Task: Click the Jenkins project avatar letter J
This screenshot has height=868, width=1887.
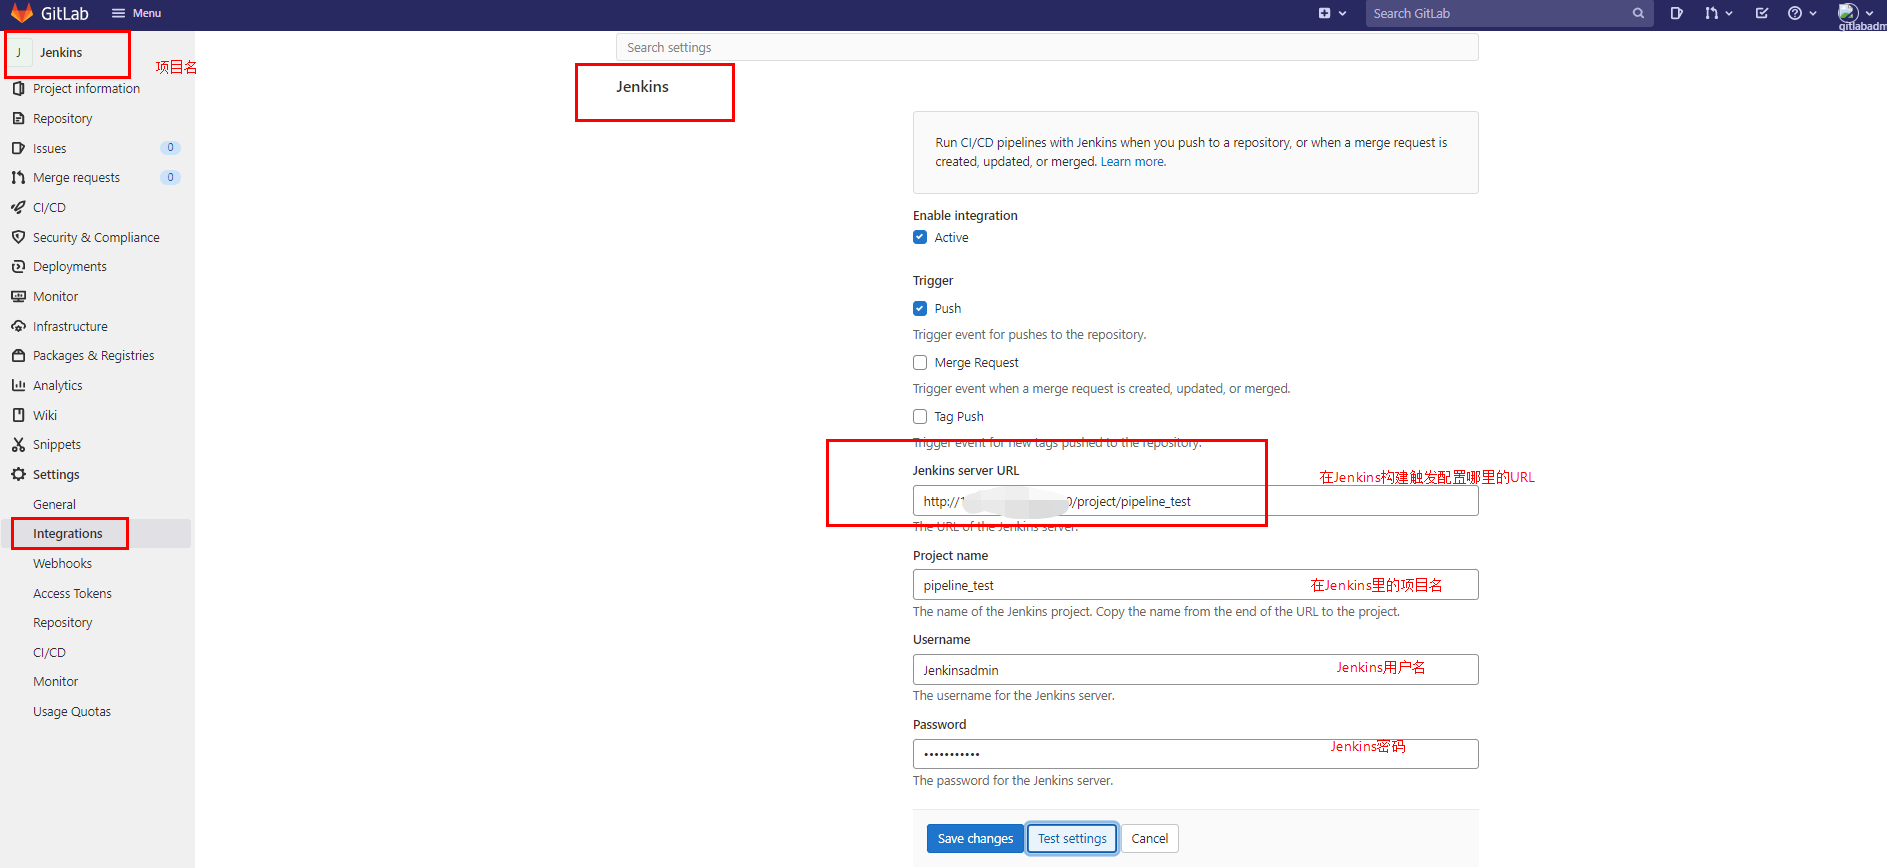Action: [x=19, y=52]
